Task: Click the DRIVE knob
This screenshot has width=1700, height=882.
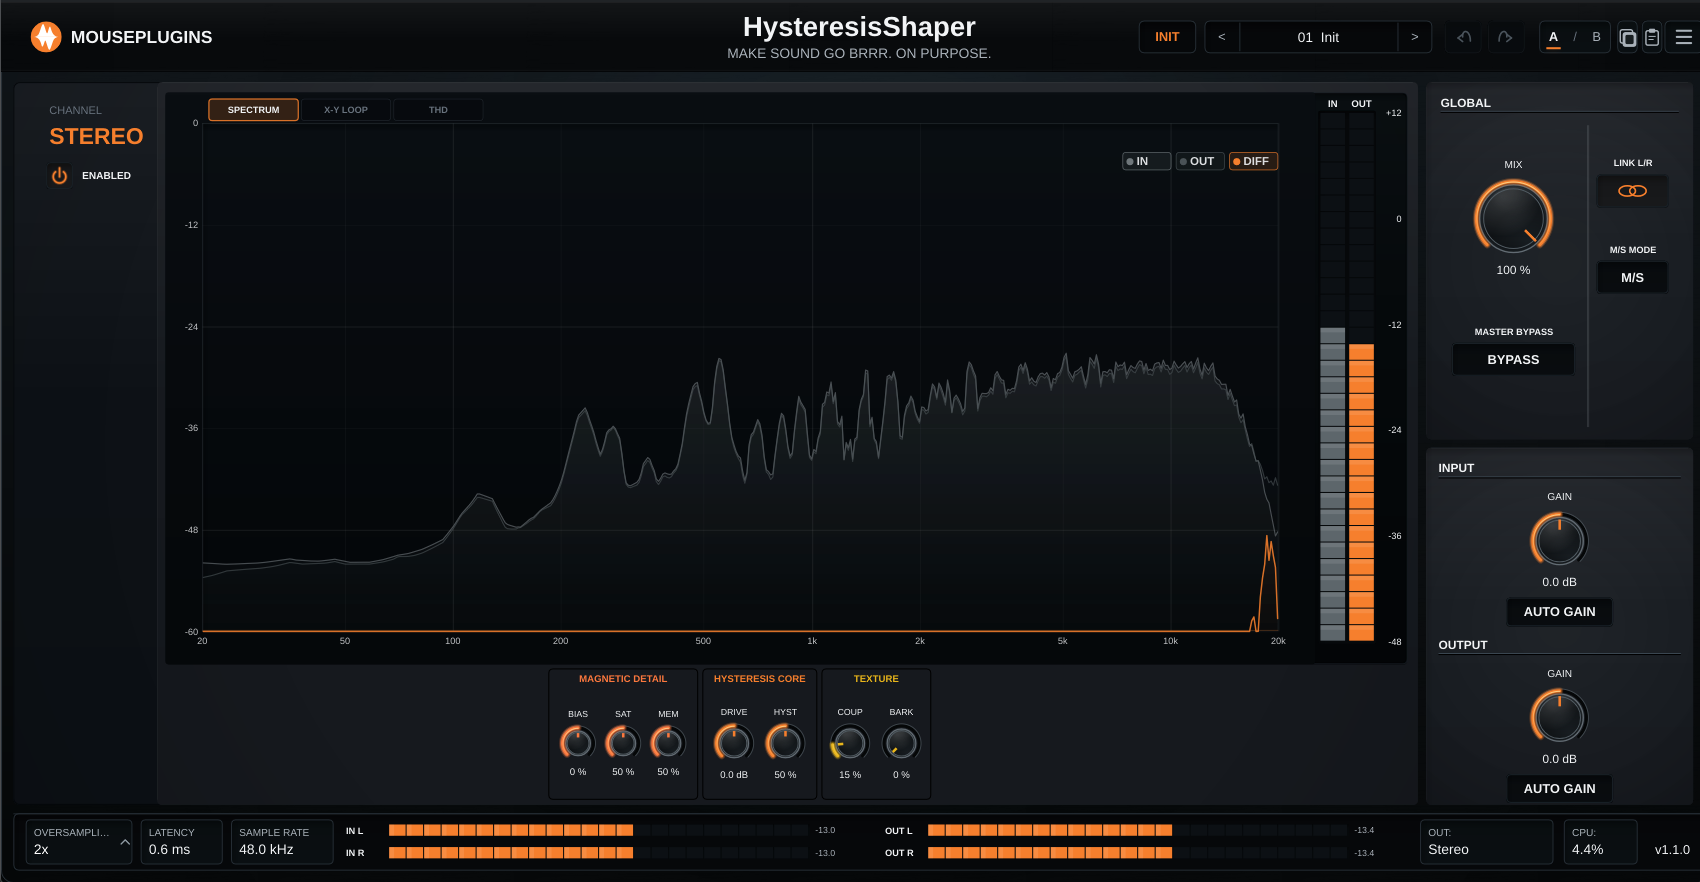Action: (x=734, y=743)
